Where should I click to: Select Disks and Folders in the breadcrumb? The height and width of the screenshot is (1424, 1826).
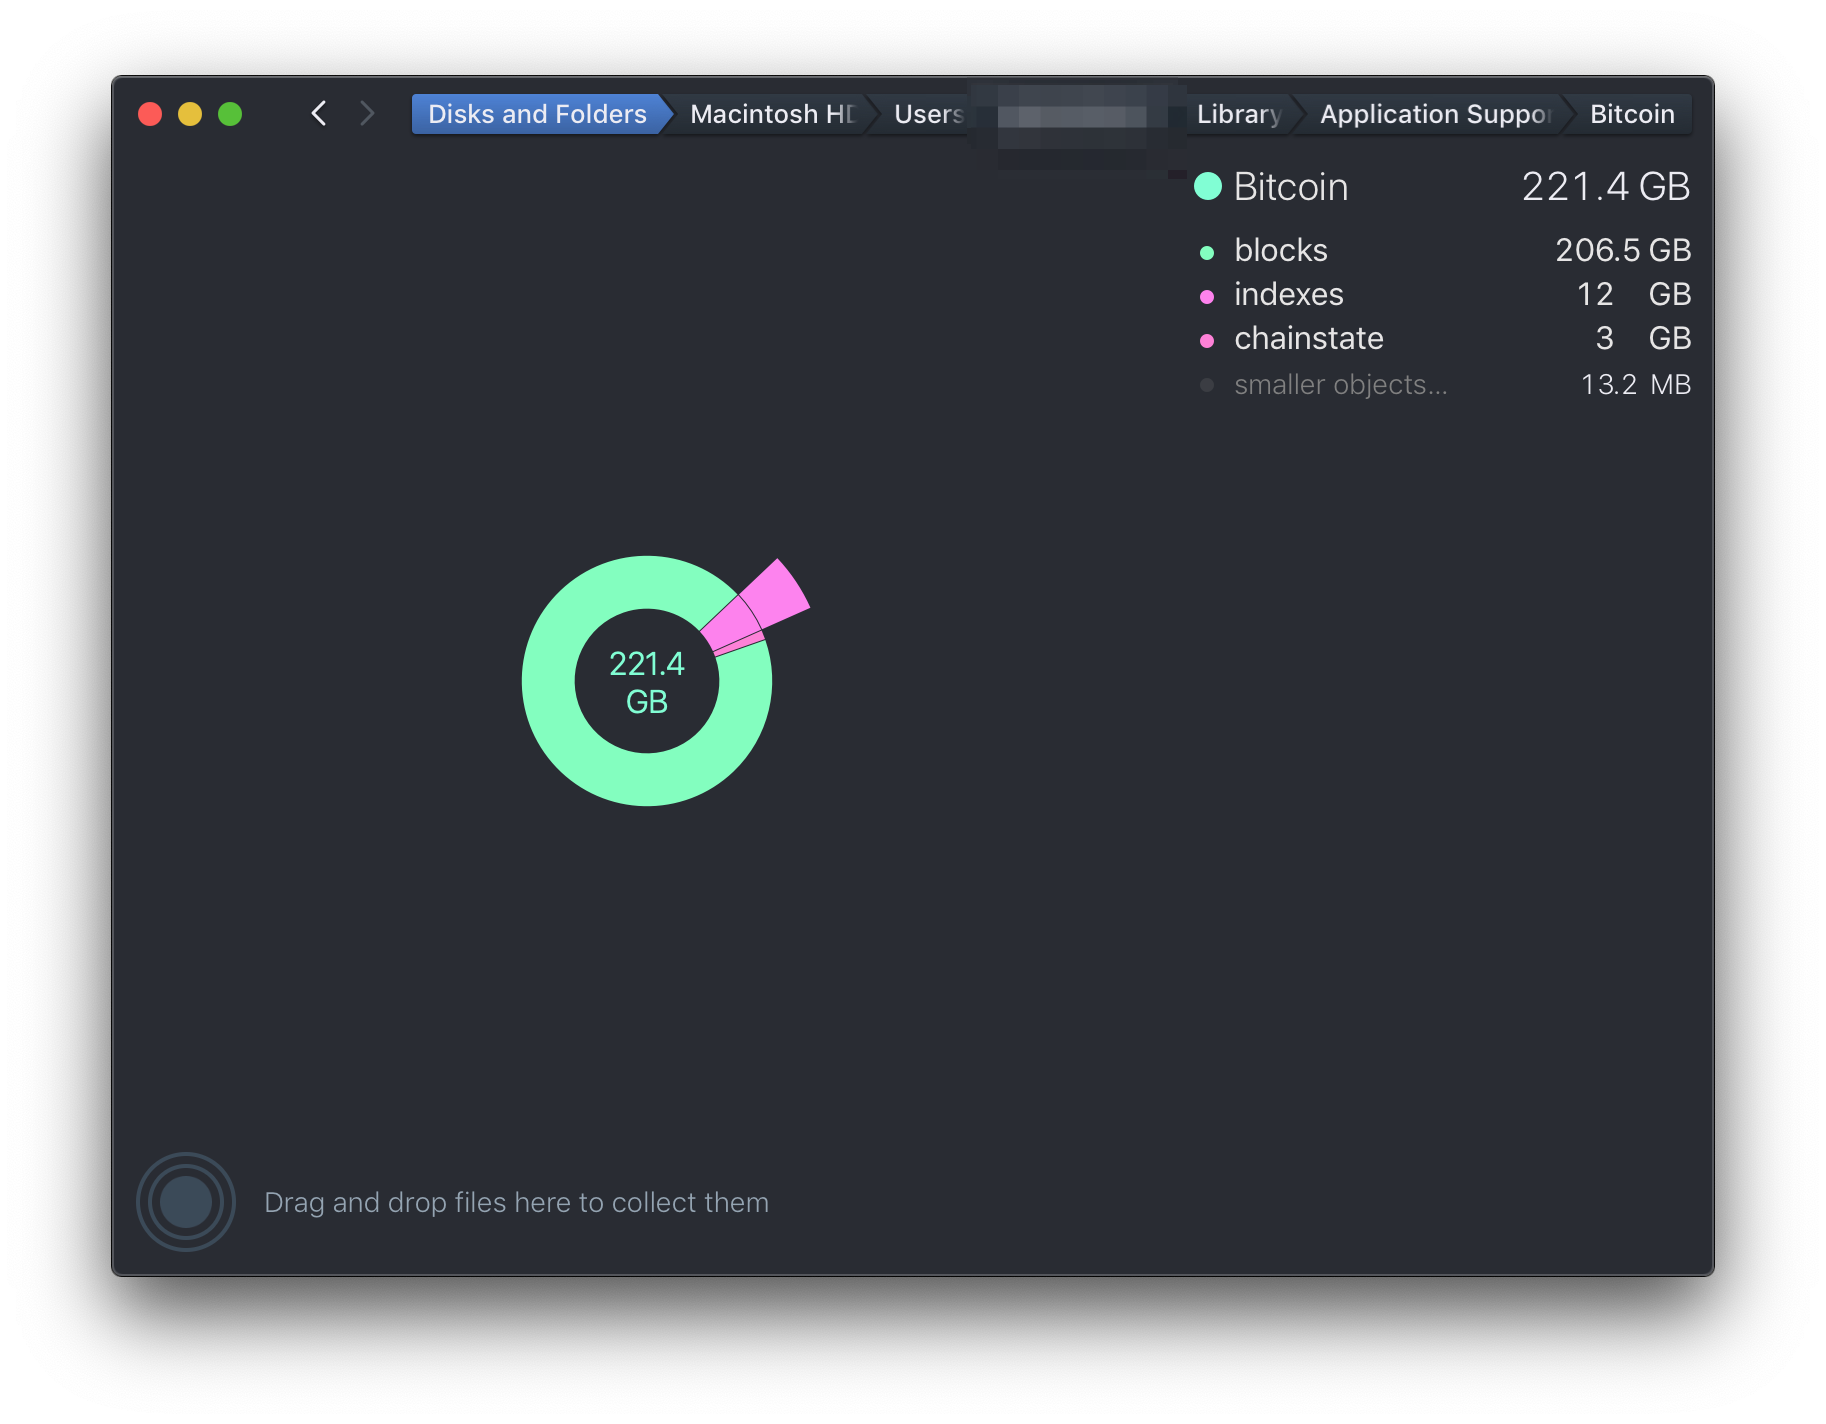pos(536,113)
